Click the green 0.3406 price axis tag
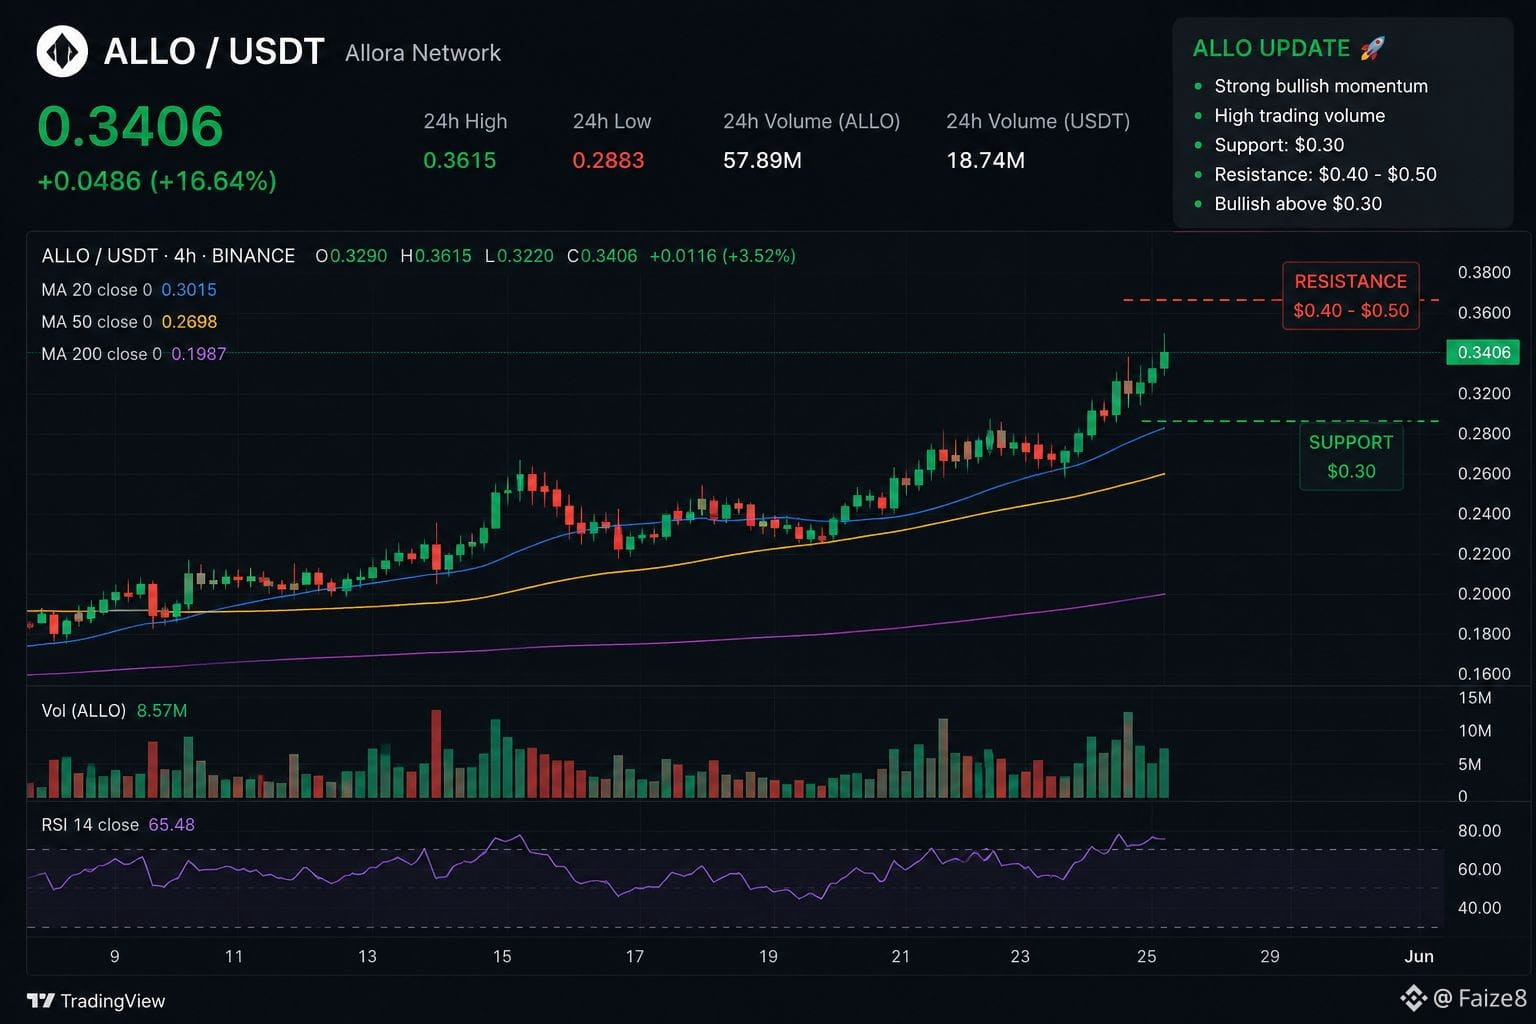The image size is (1536, 1024). point(1483,352)
